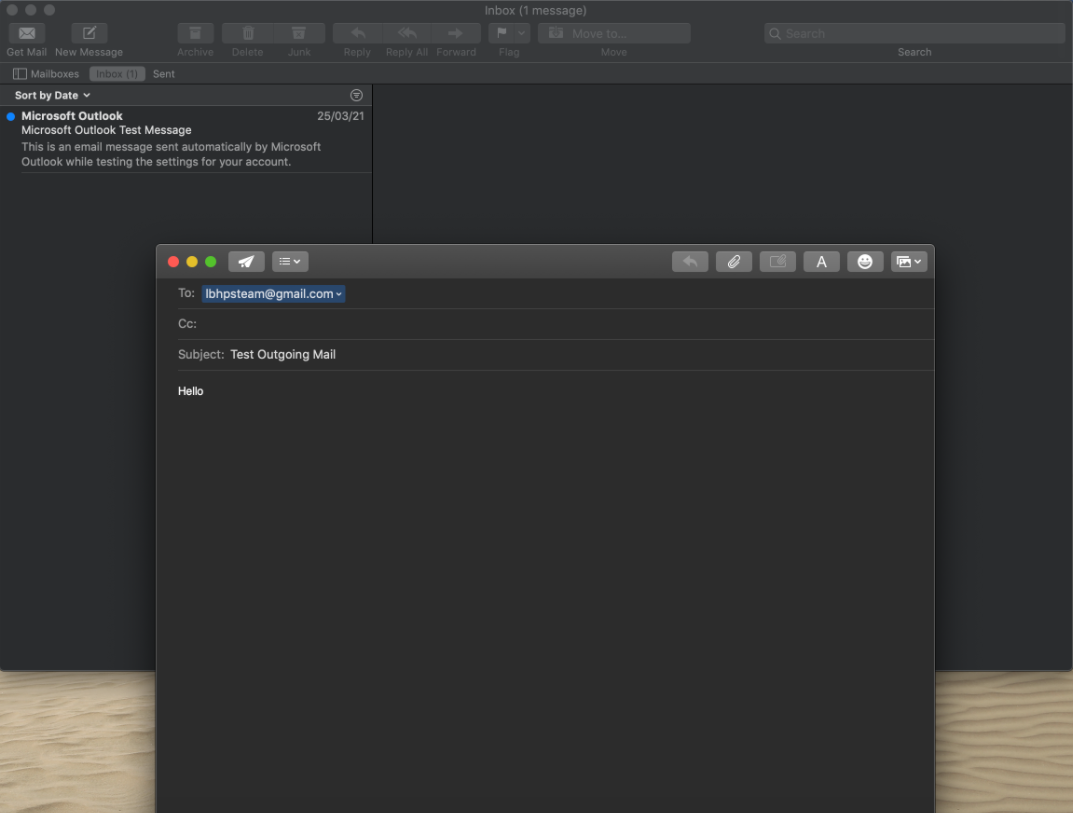
Task: Enable the unread message filter
Action: click(x=356, y=94)
